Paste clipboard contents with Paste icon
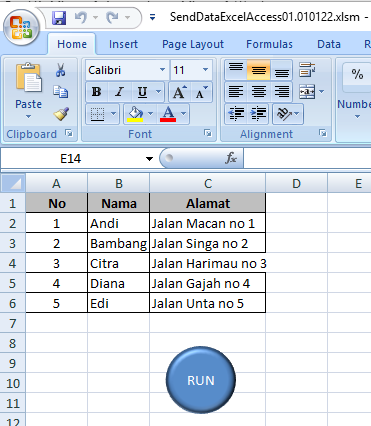This screenshot has height=426, width=371. click(29, 77)
